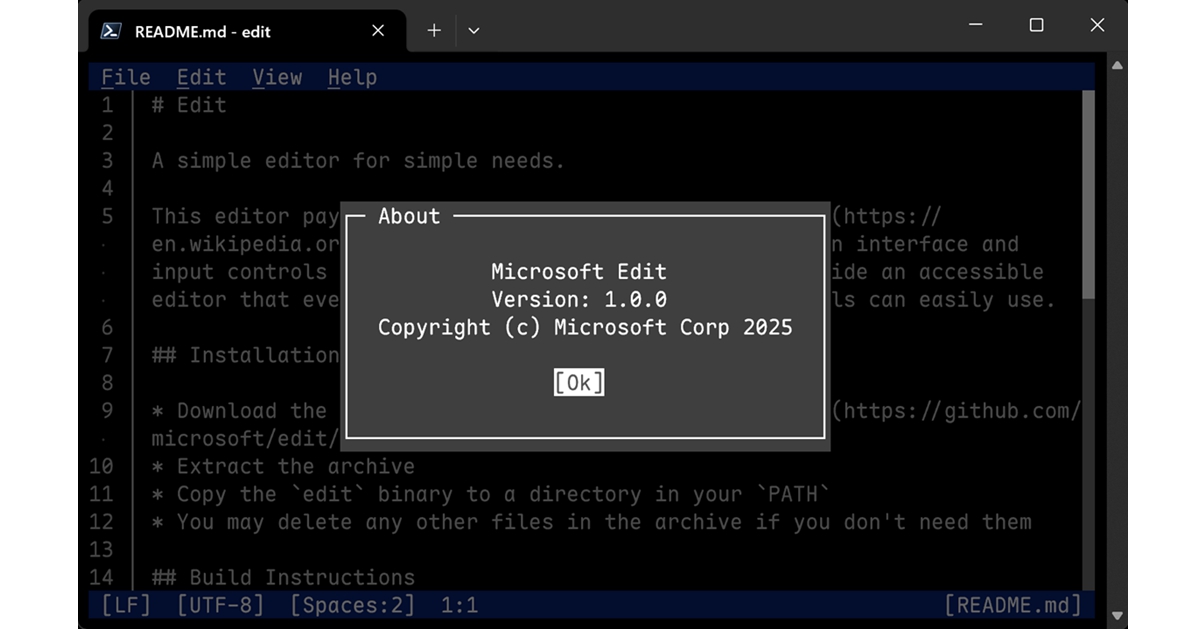Close the README.md - edit tab
Screen dimensions: 1200x630
point(378,31)
